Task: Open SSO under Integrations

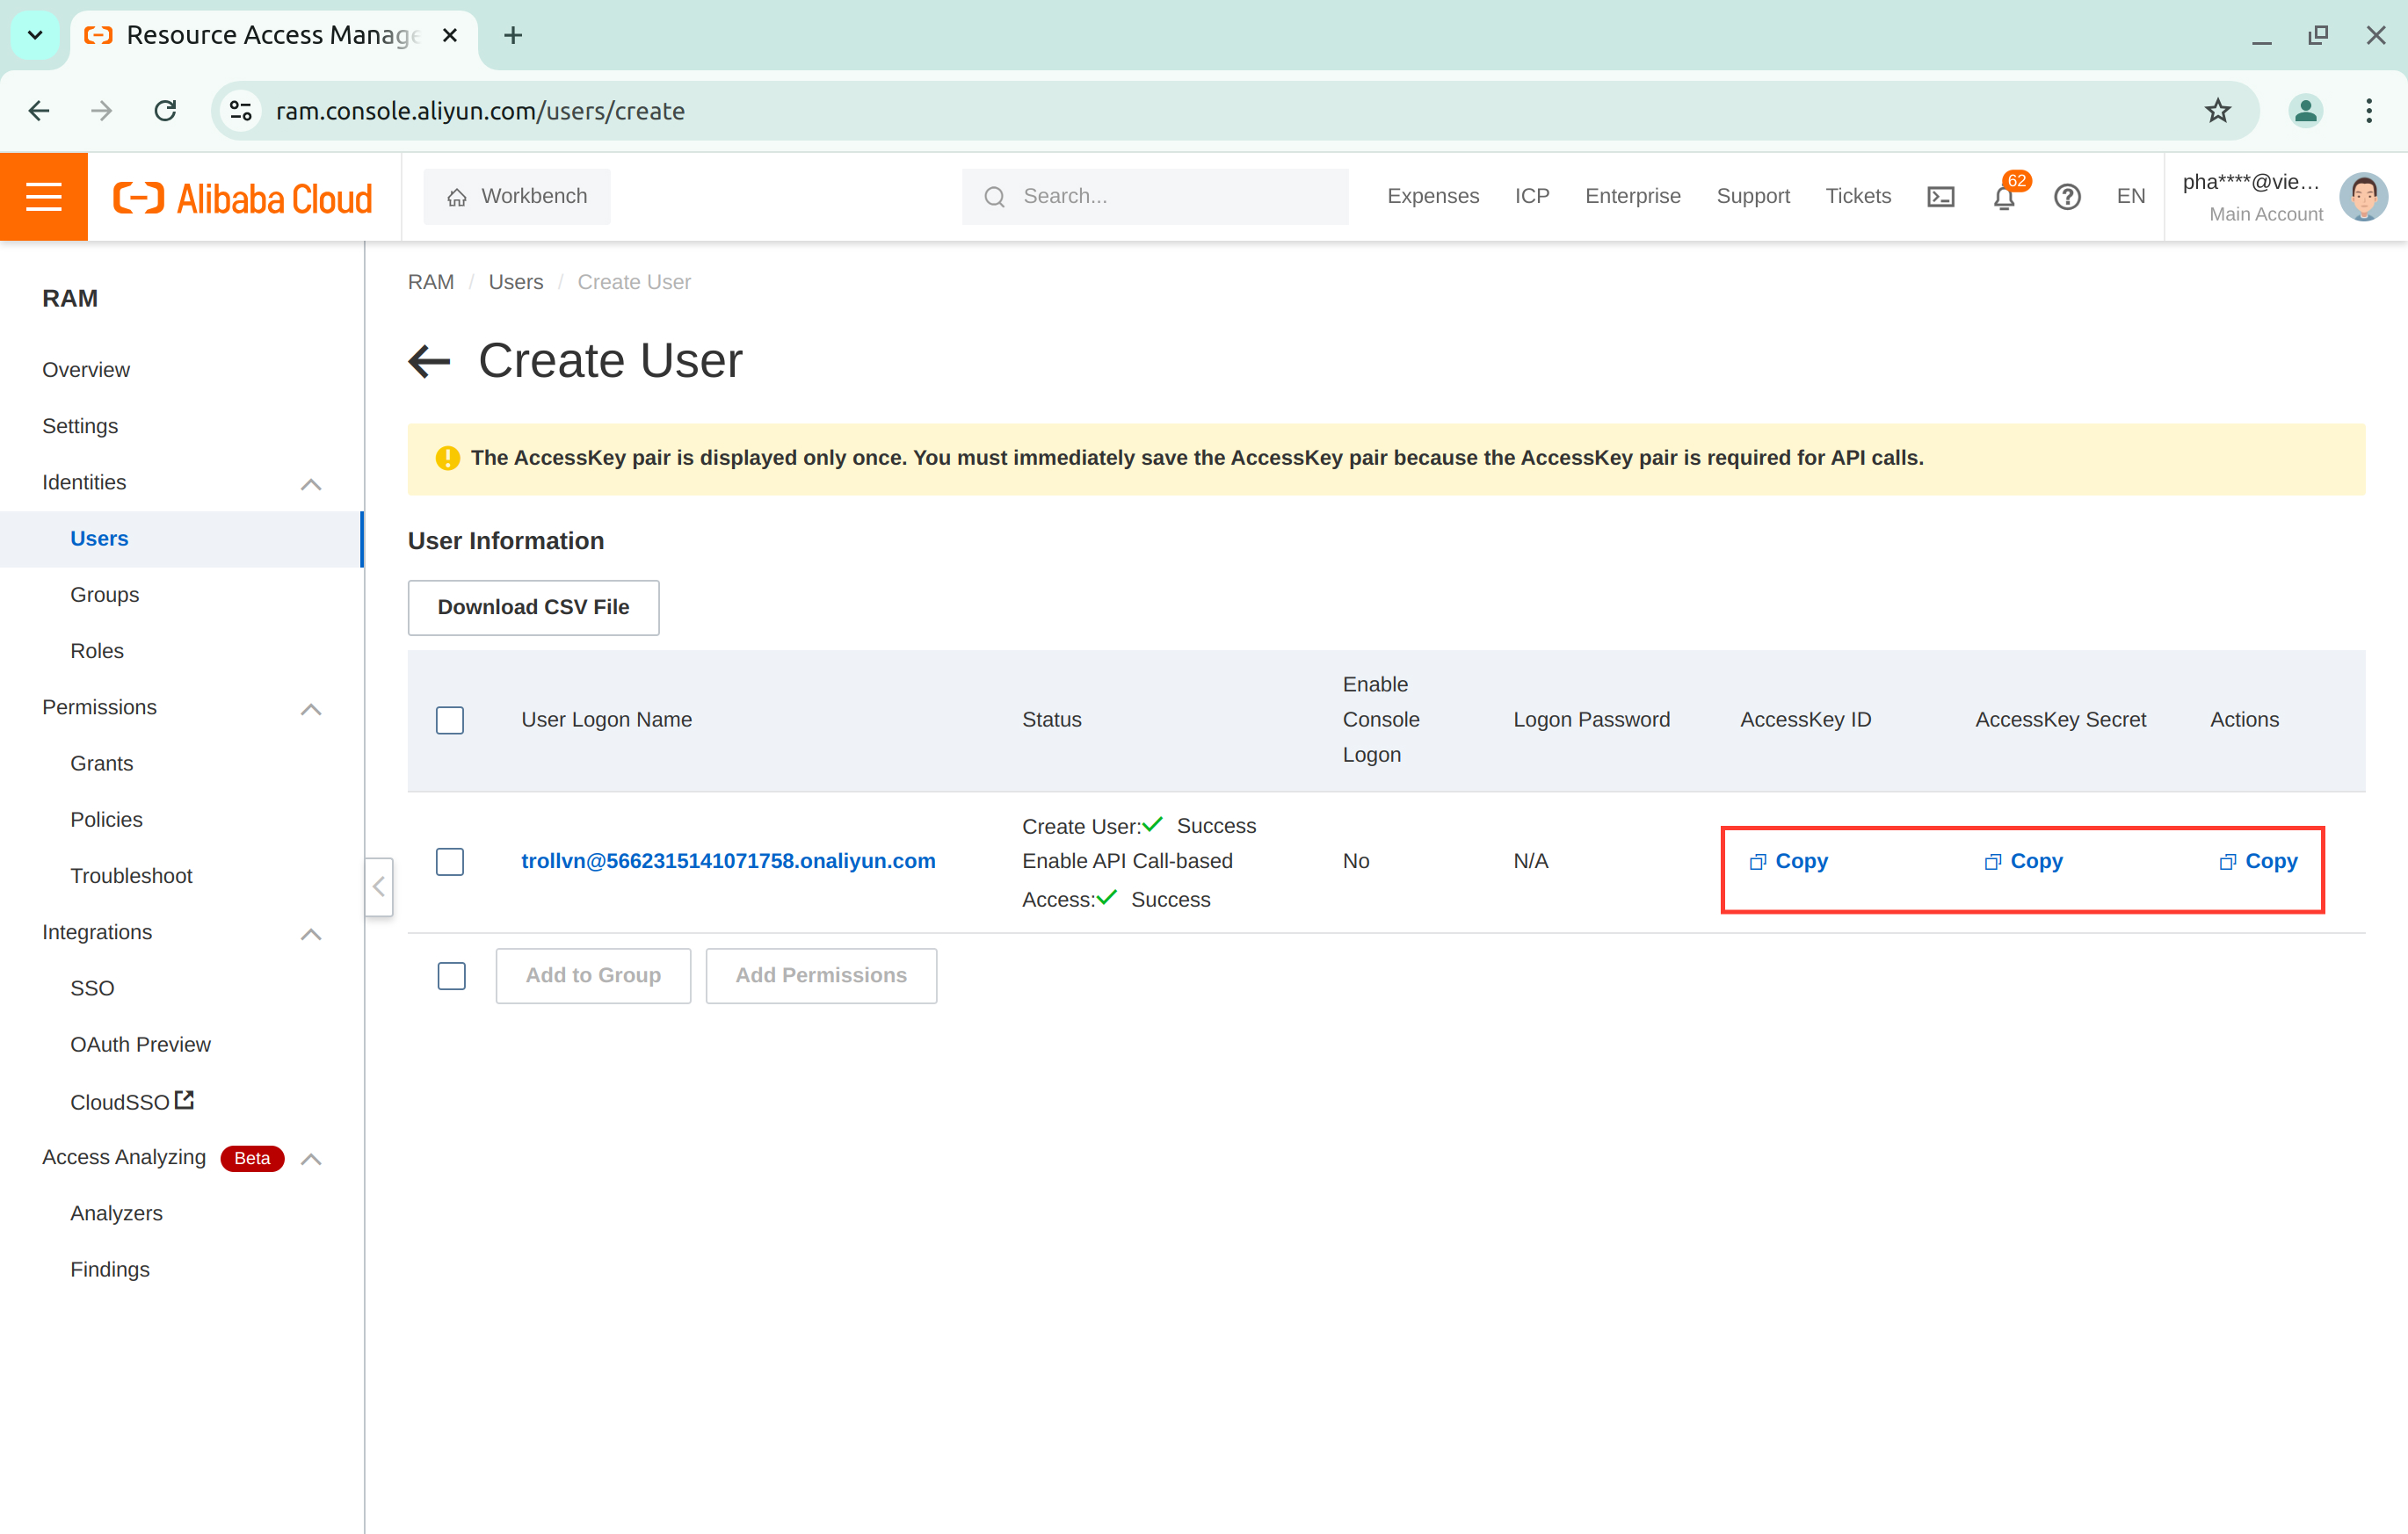Action: [92, 988]
